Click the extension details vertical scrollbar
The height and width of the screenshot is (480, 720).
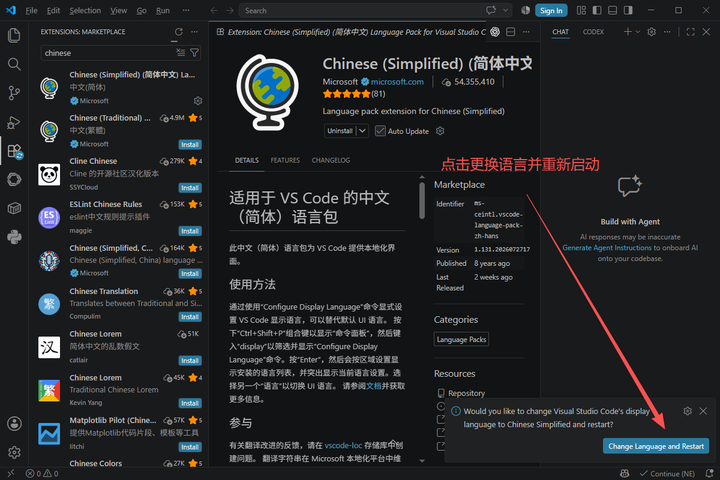click(422, 201)
